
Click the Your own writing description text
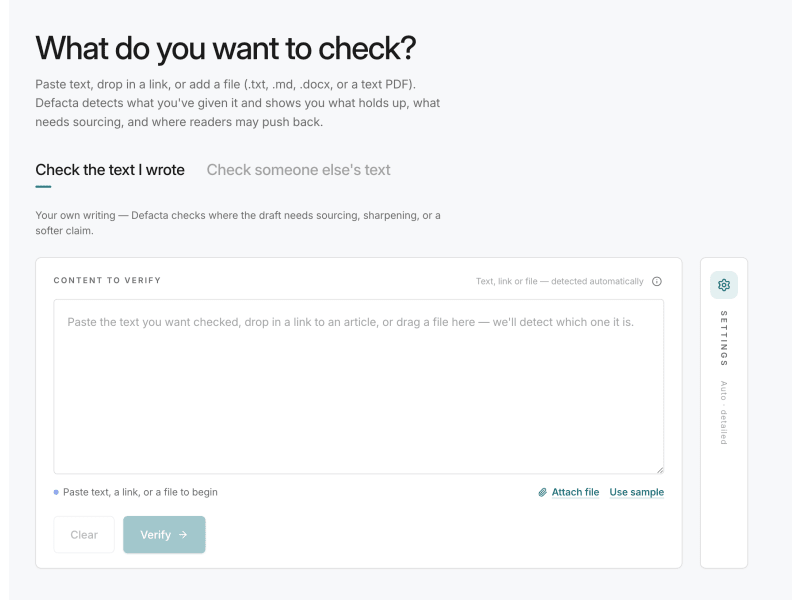pos(238,223)
